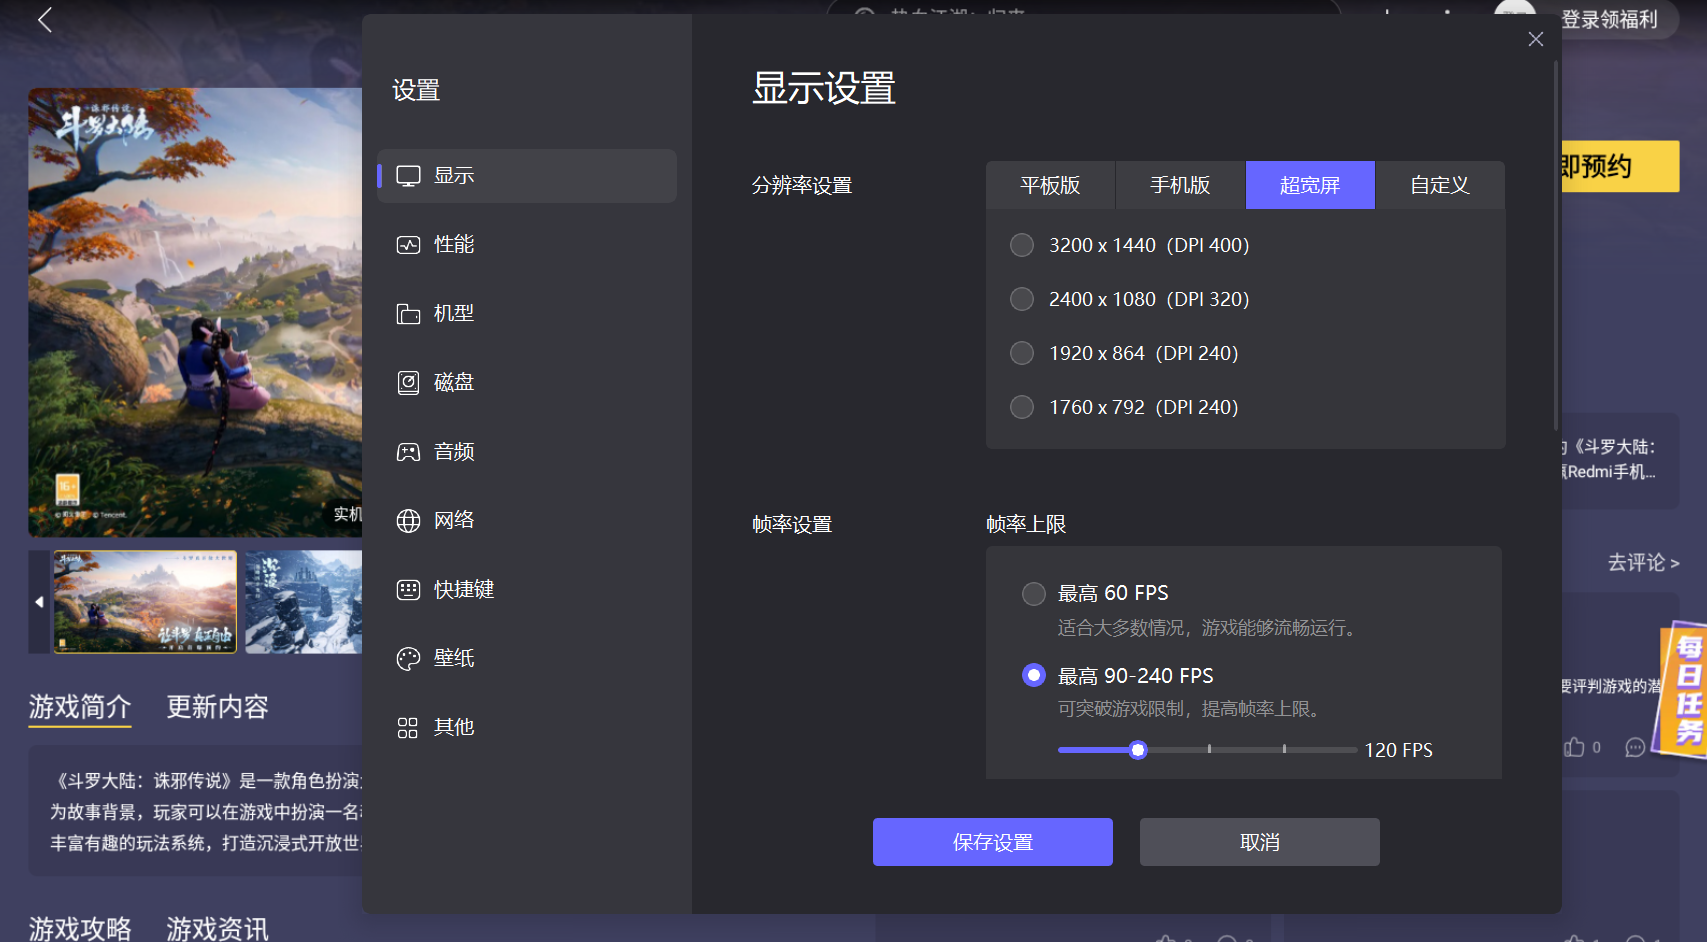Viewport: 1707px width, 942px height.
Task: Click the FPS limit slider handle
Action: pos(1138,750)
